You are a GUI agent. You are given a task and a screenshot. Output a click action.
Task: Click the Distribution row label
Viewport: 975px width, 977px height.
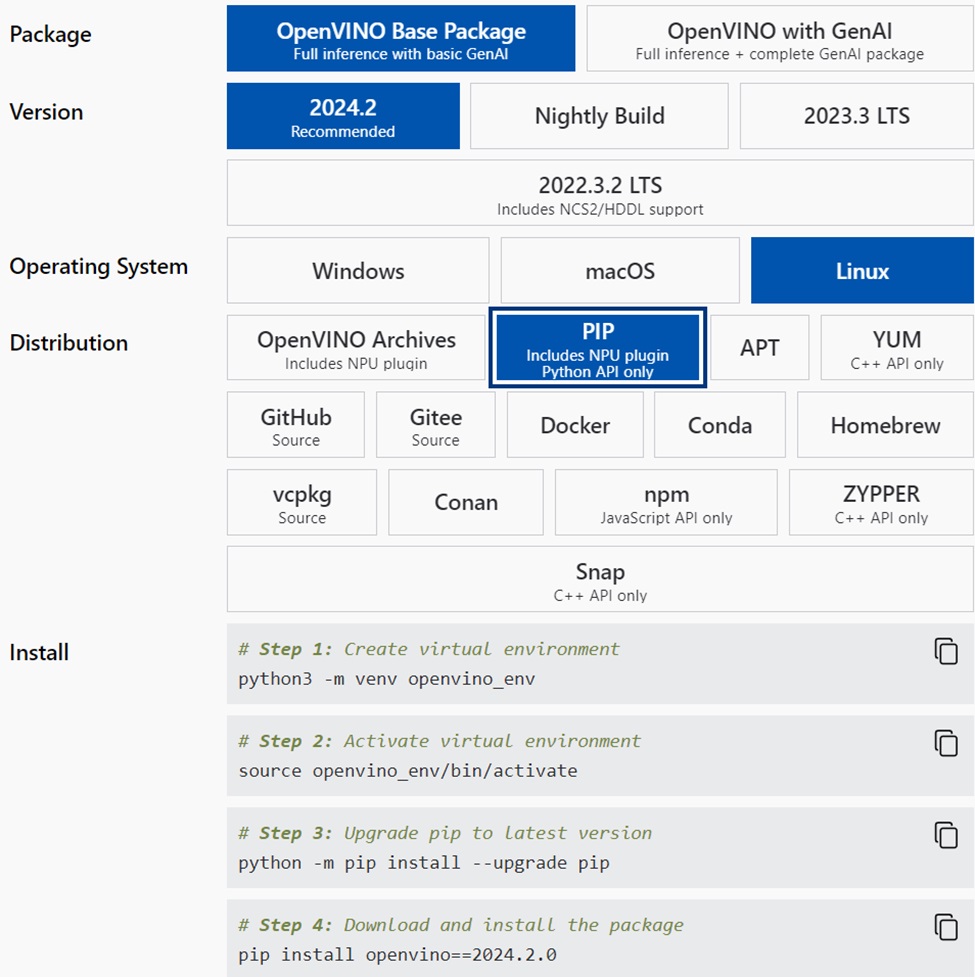69,343
